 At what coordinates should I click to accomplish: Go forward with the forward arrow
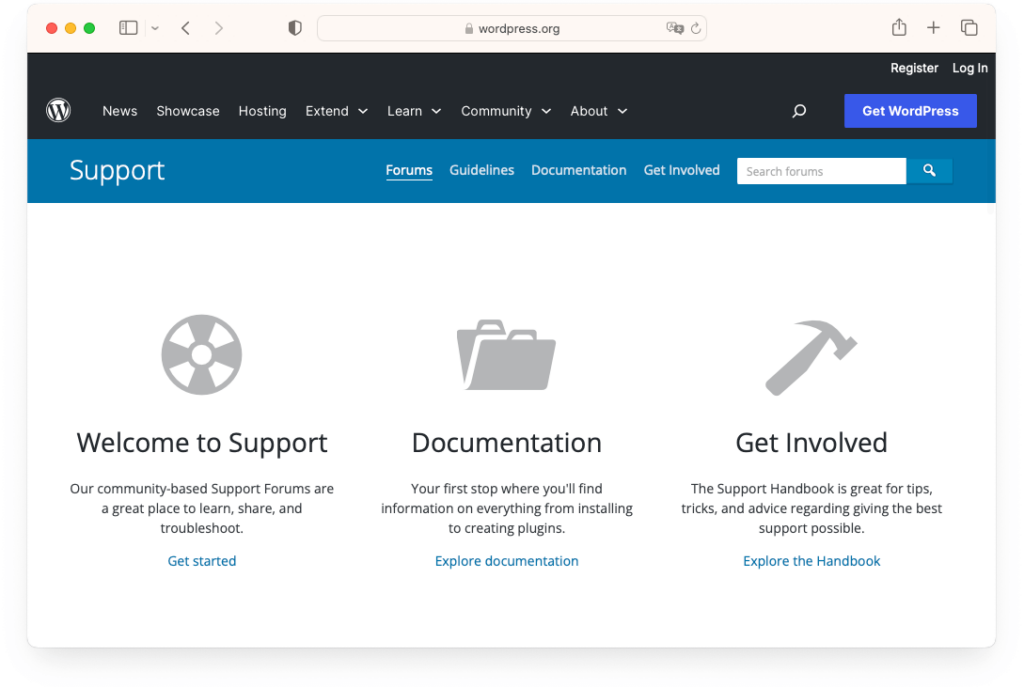coord(219,28)
